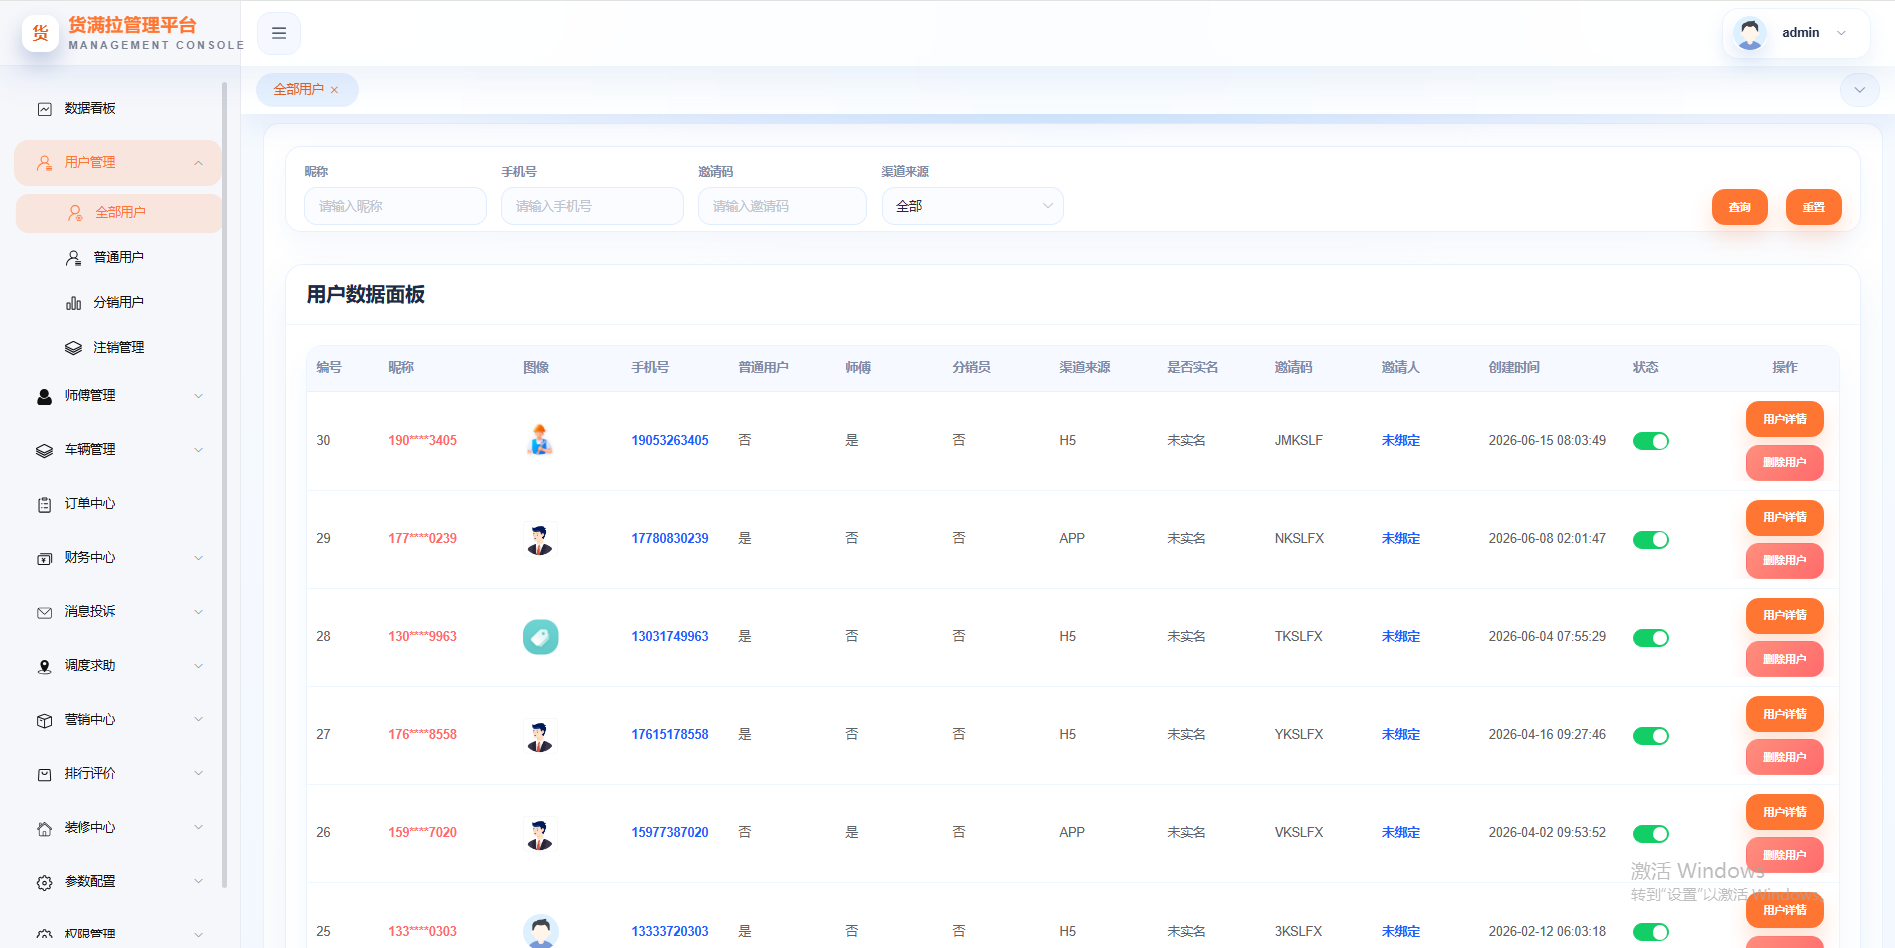Toggle status switch for user 26
The image size is (1895, 948).
coord(1651,834)
